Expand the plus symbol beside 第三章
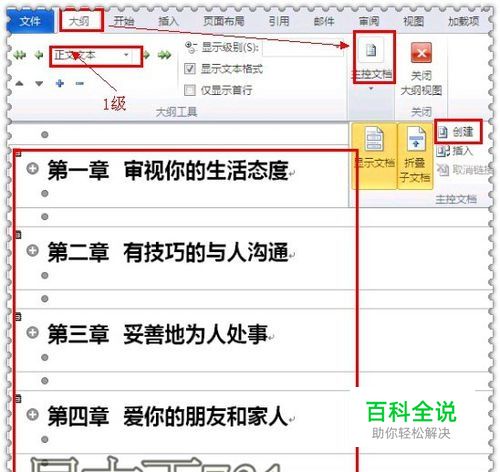The image size is (500, 472). pyautogui.click(x=32, y=333)
